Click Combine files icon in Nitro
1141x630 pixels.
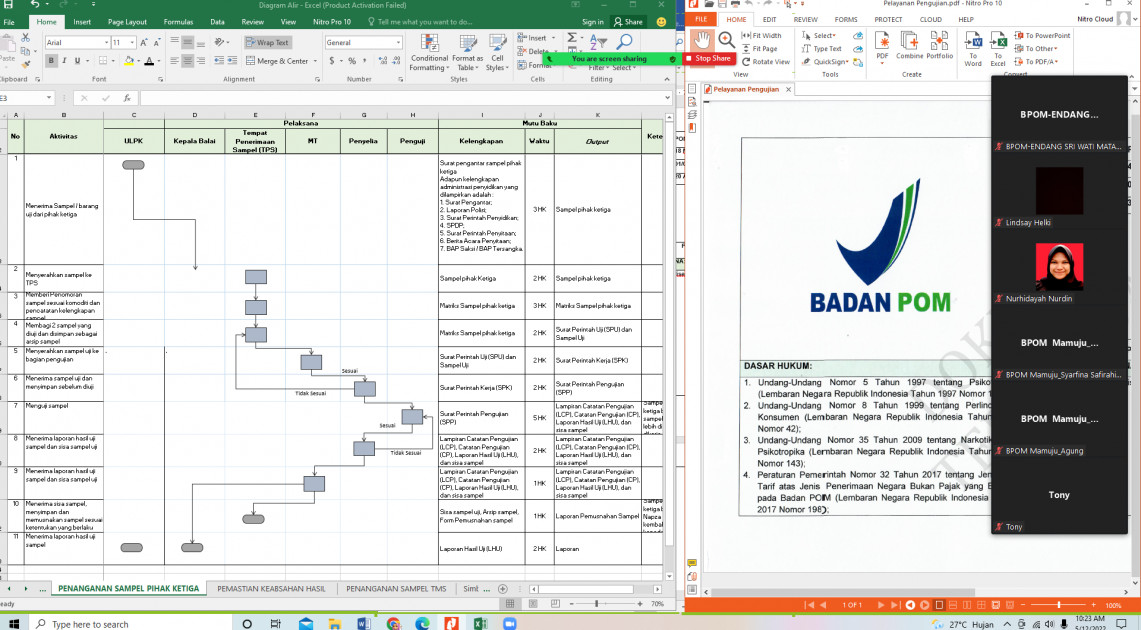click(909, 45)
